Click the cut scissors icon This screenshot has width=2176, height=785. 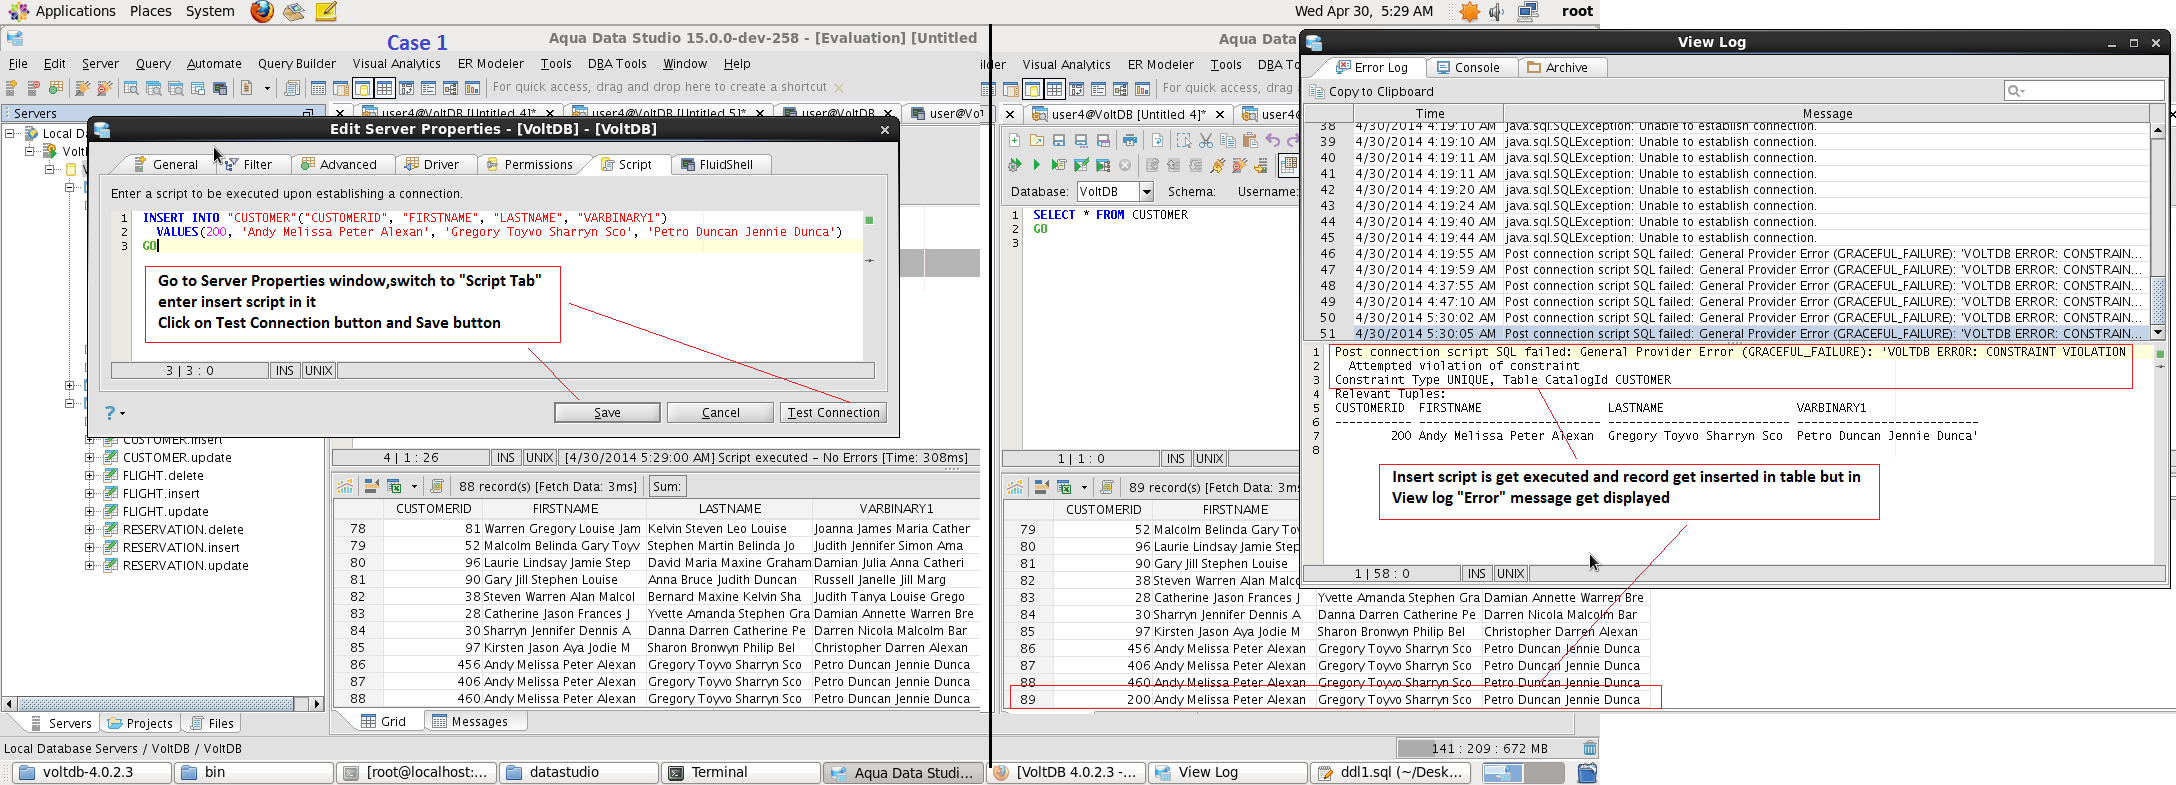click(1206, 140)
